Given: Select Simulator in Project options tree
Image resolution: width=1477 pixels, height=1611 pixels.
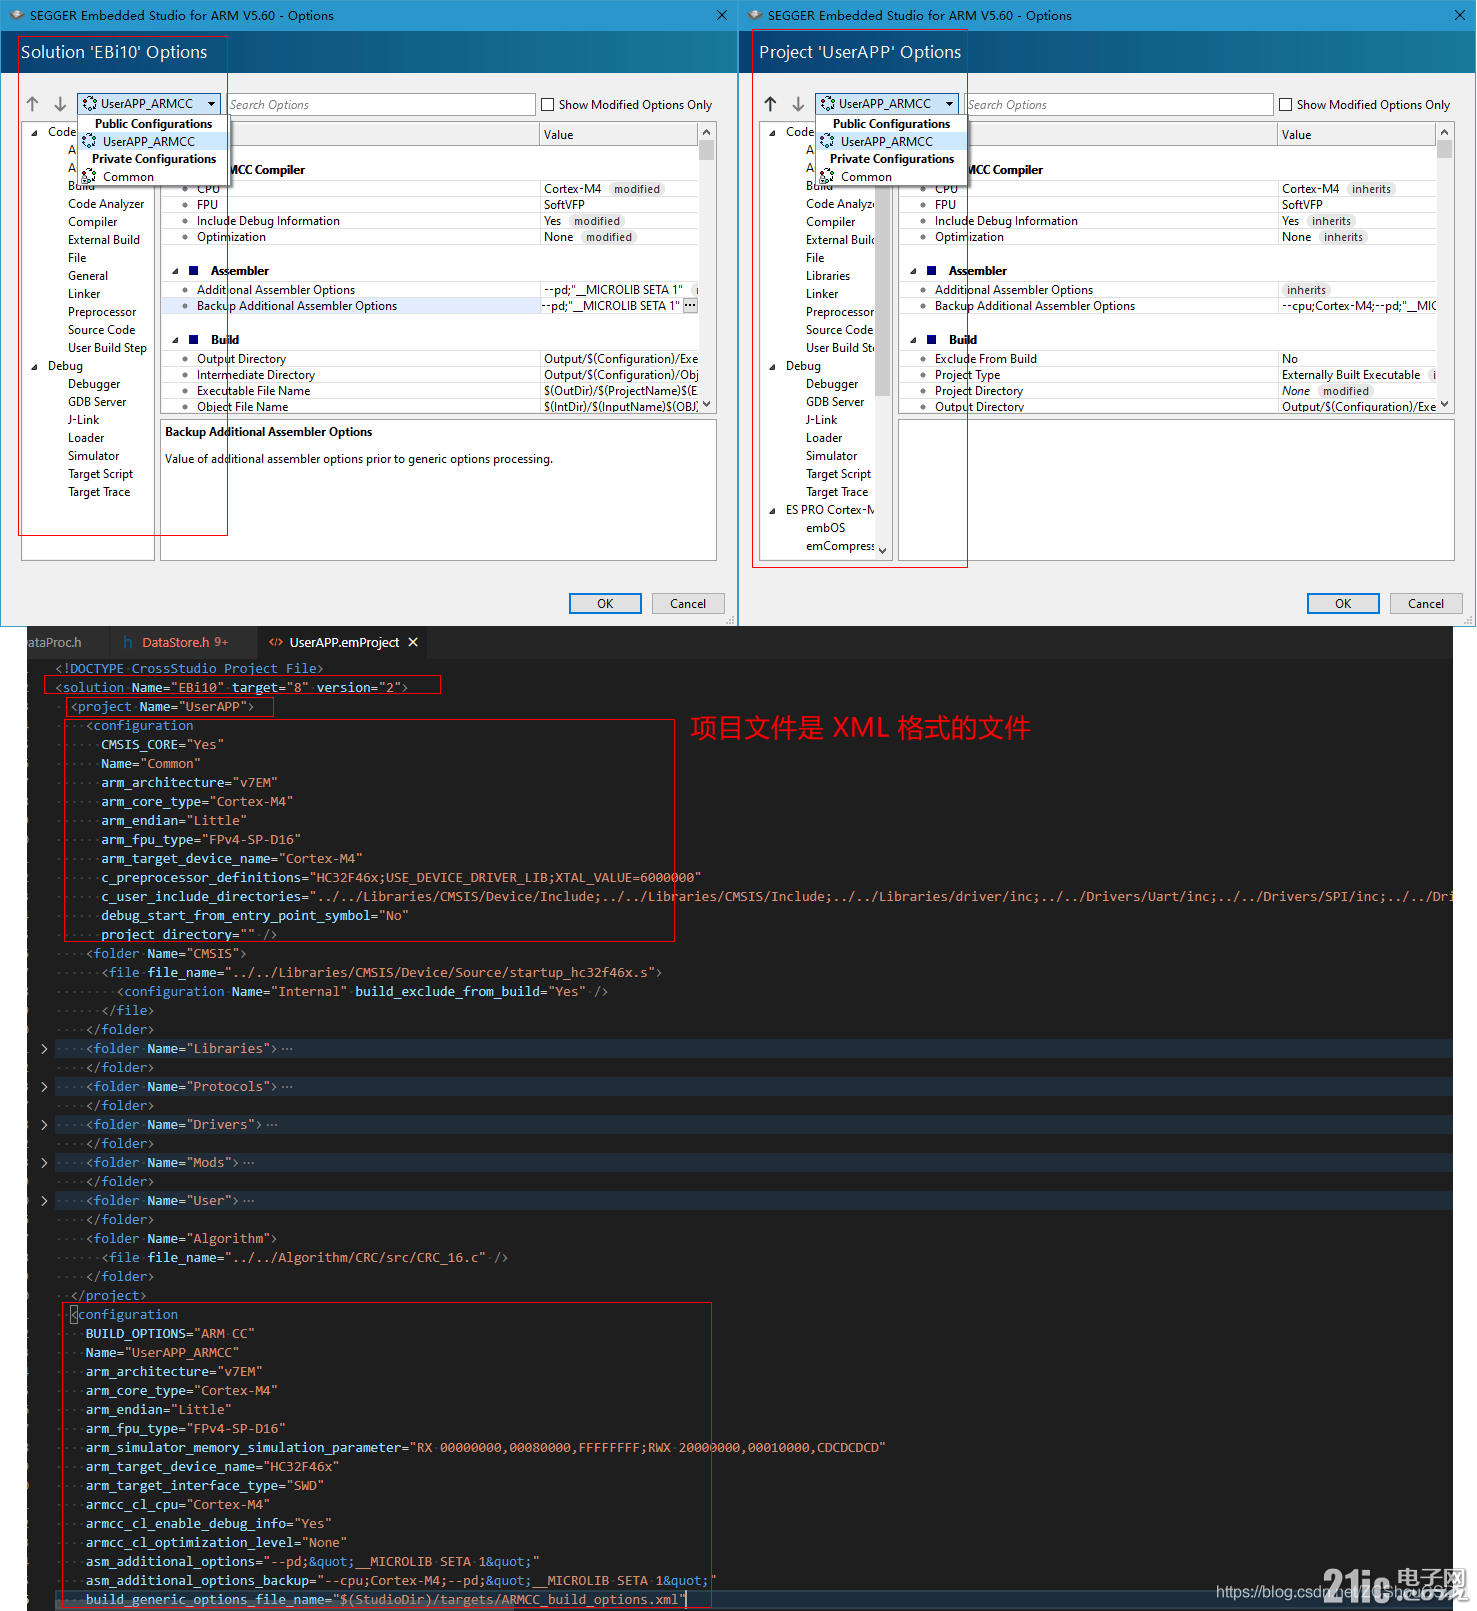Looking at the screenshot, I should [x=832, y=456].
